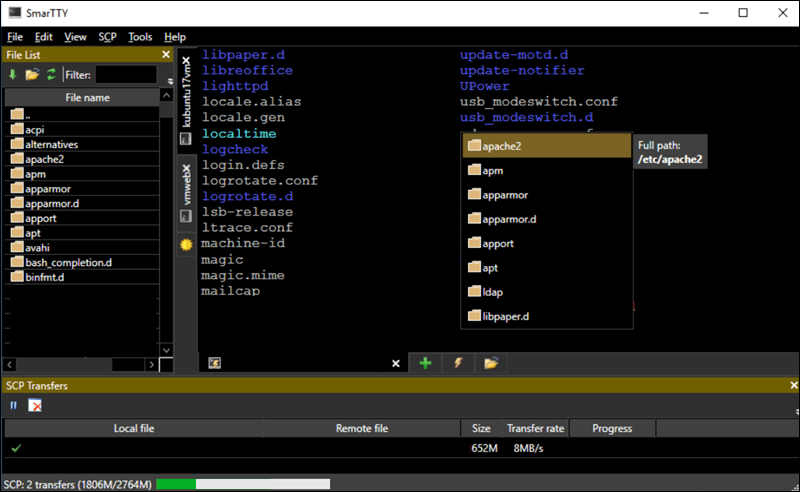Close the bottom terminal sub-tab
This screenshot has height=492, width=800.
coord(395,363)
